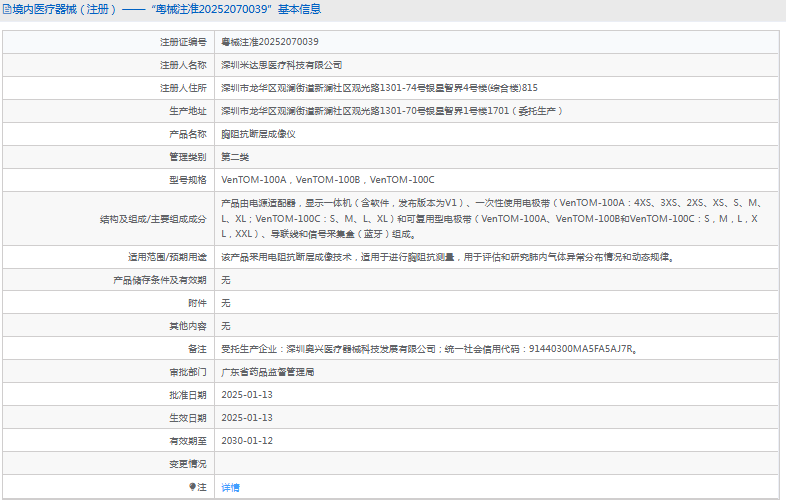Click the 2025-01-13 value in the 生效日期 row
786x504 pixels.
pos(247,418)
